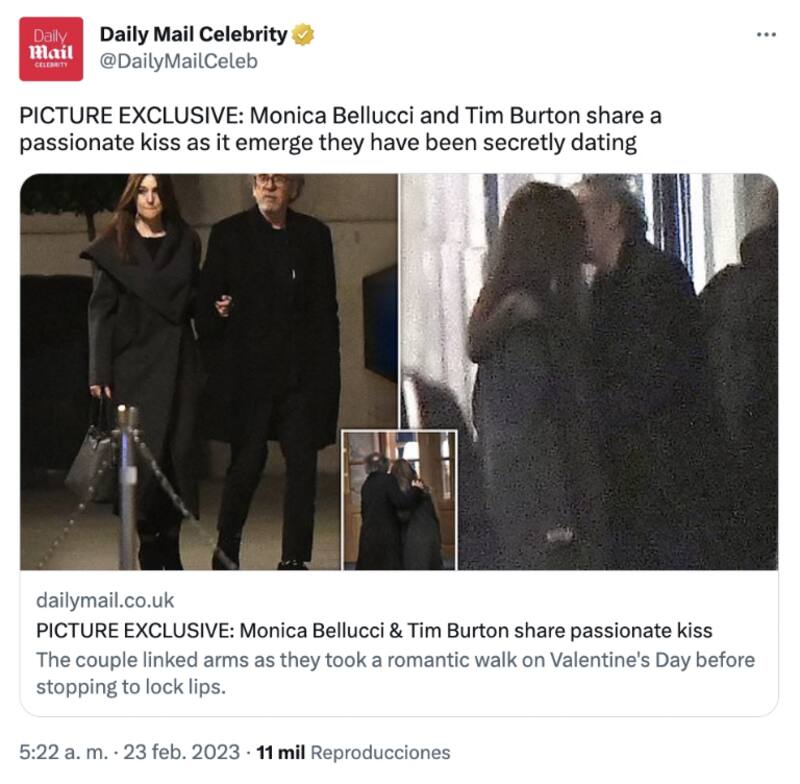Image resolution: width=800 pixels, height=784 pixels.
Task: Open the Daily Mail Celebrity display name
Action: [x=194, y=35]
